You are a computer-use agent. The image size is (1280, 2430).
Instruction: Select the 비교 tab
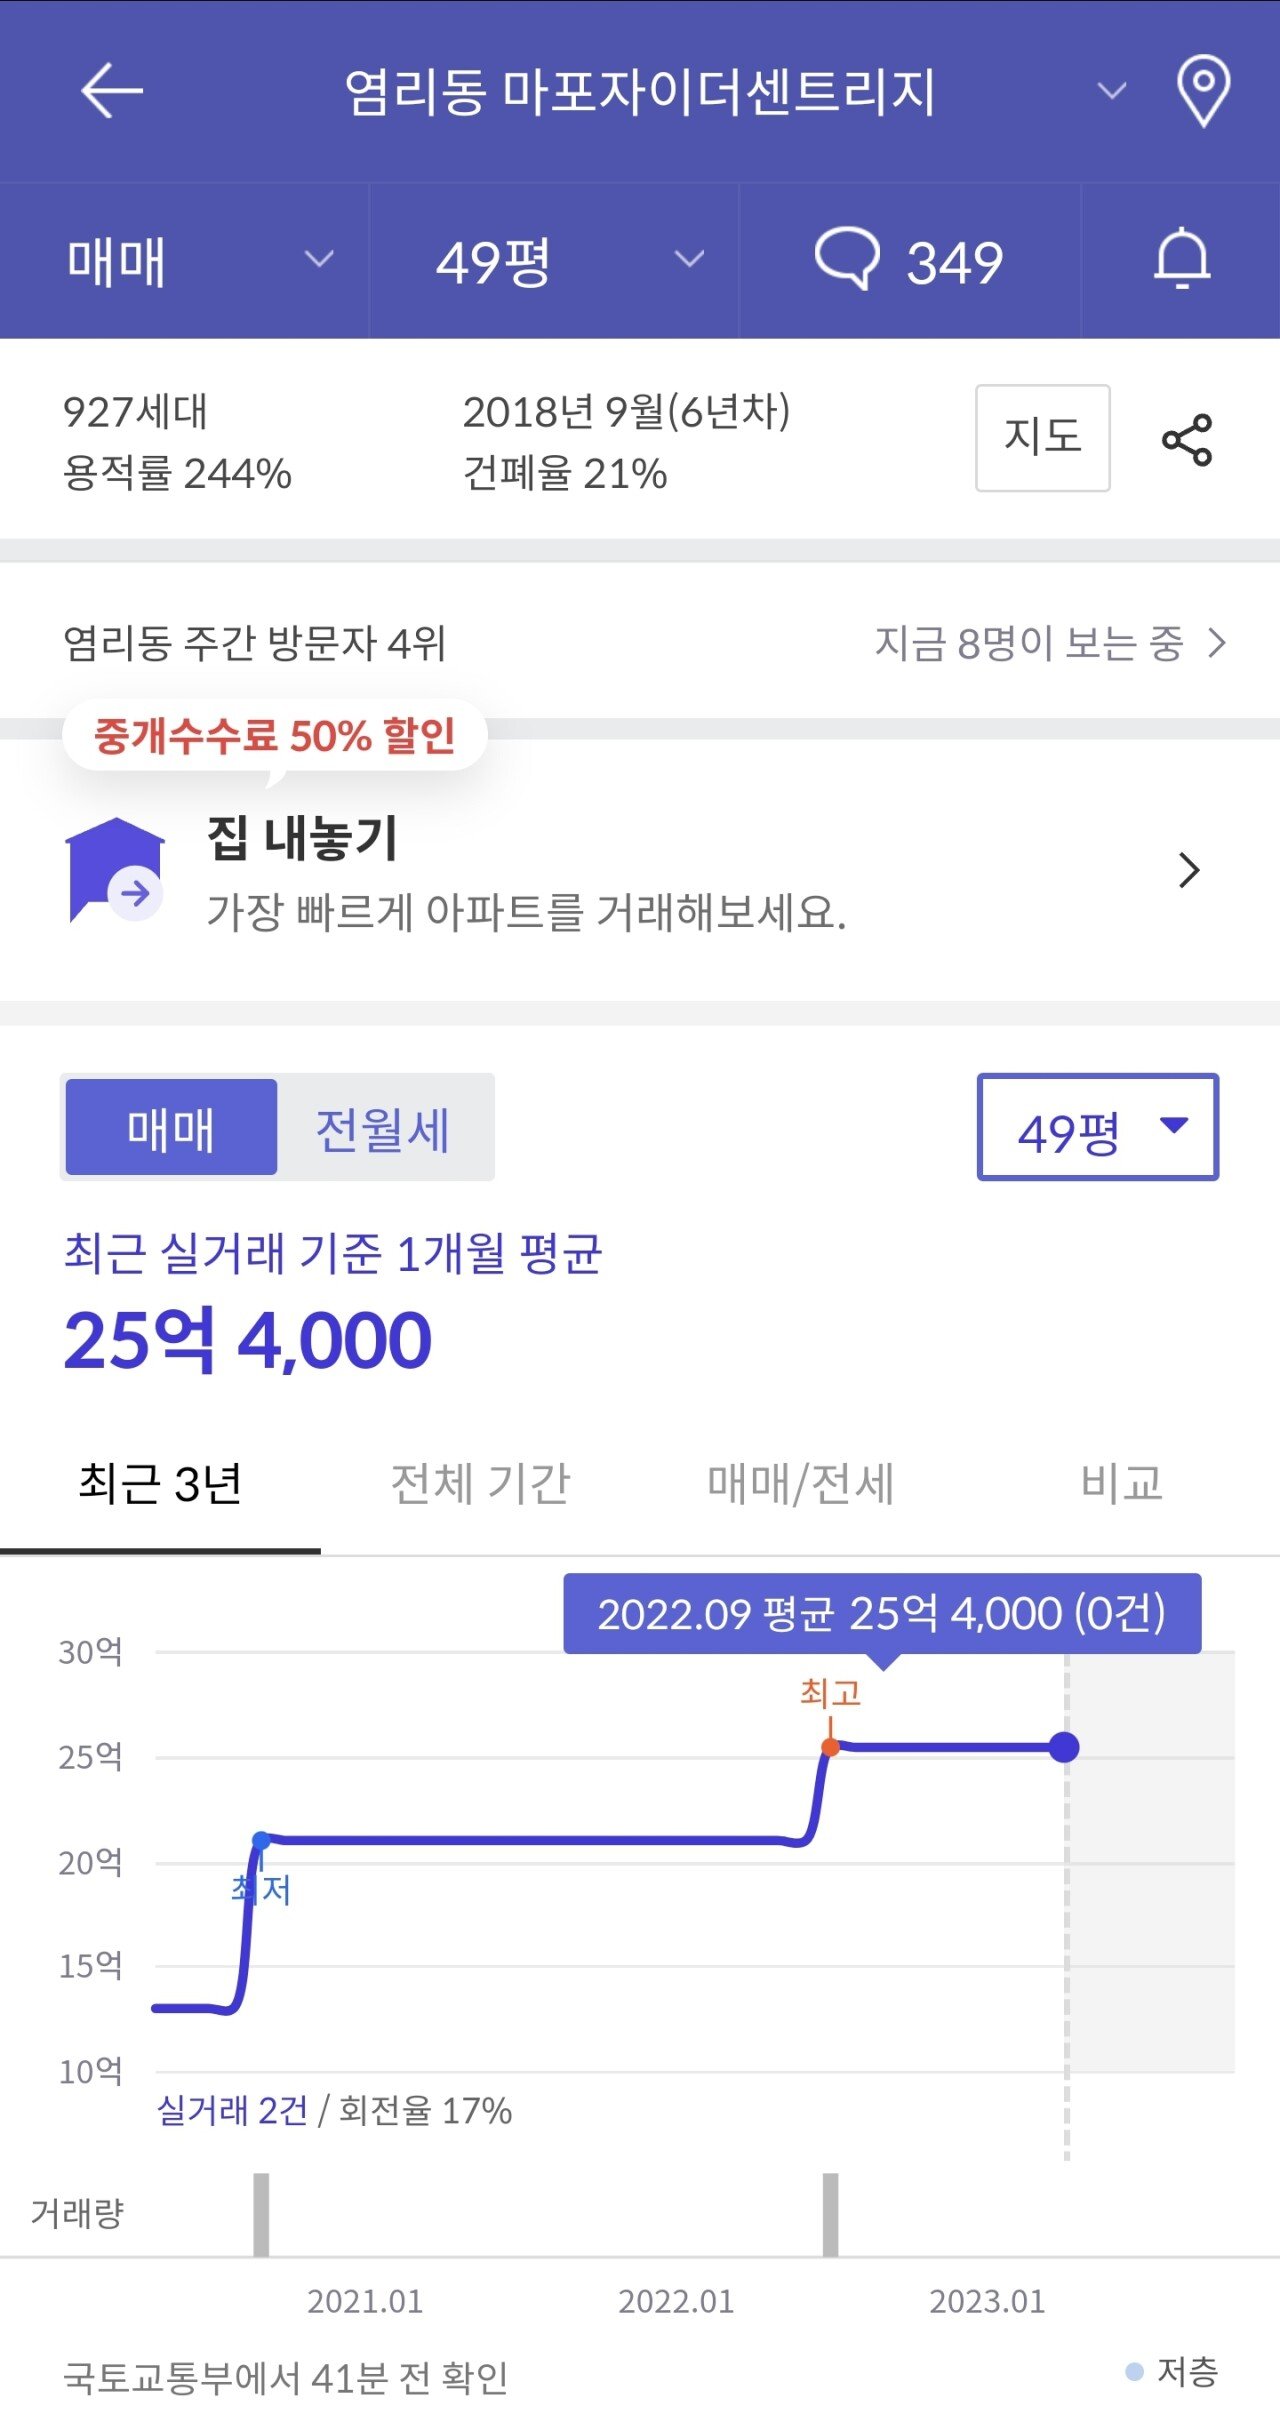1121,1483
